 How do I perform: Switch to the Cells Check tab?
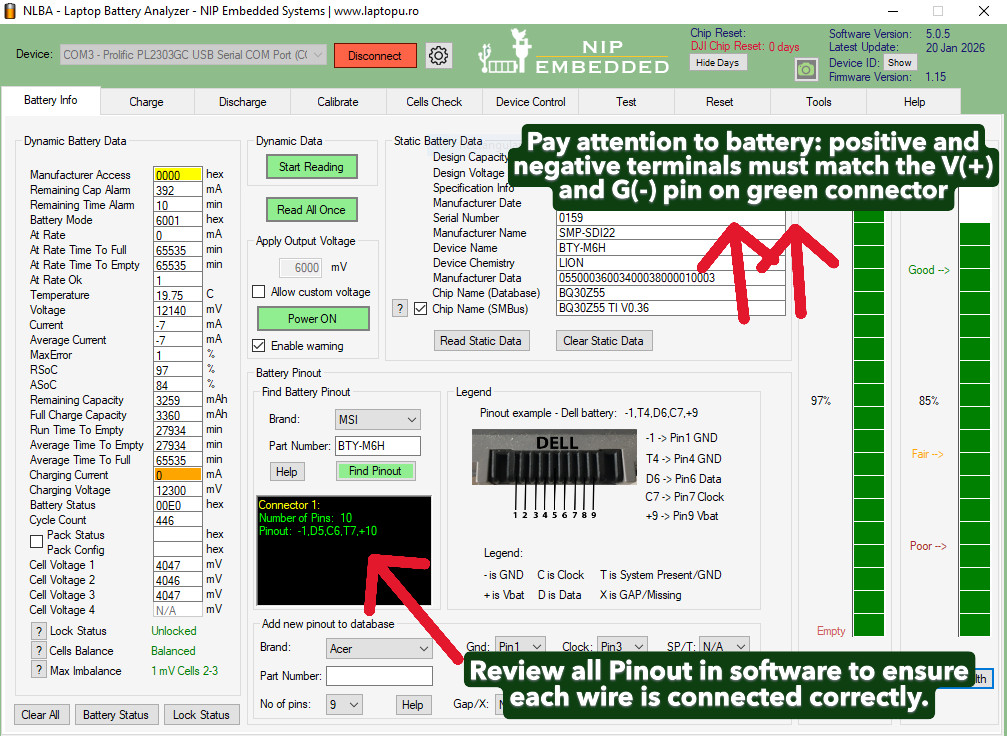click(434, 101)
